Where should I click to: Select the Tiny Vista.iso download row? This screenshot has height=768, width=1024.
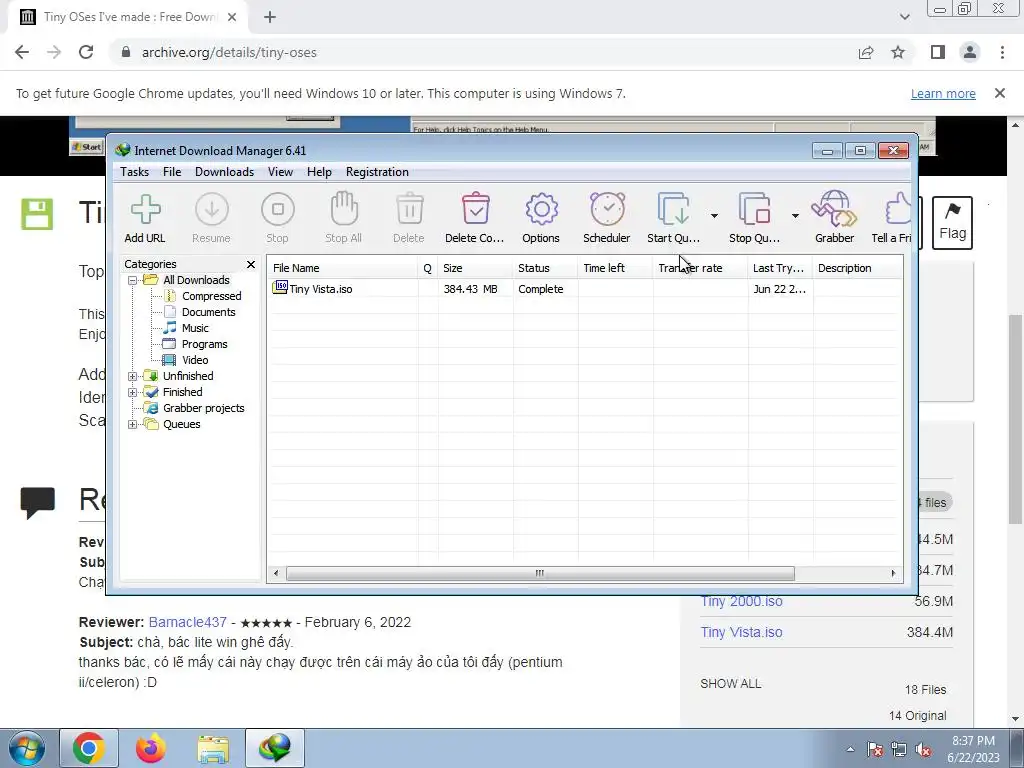584,289
